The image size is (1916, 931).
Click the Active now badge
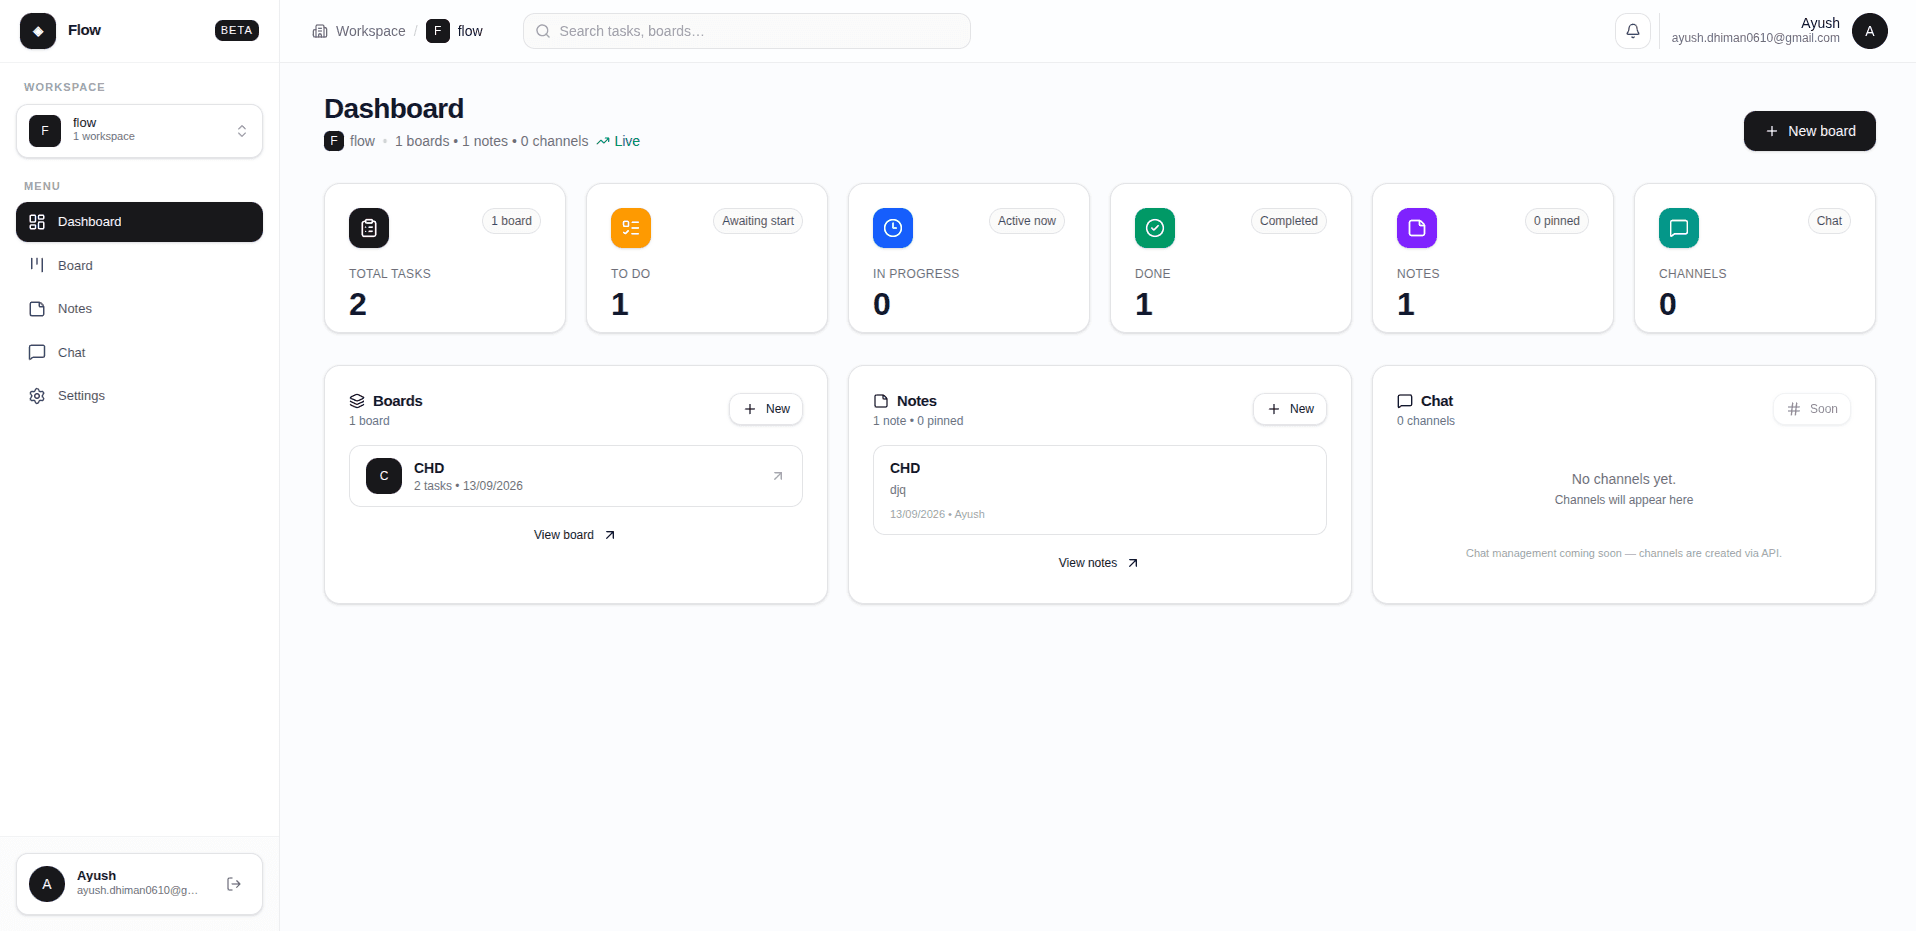[1027, 221]
